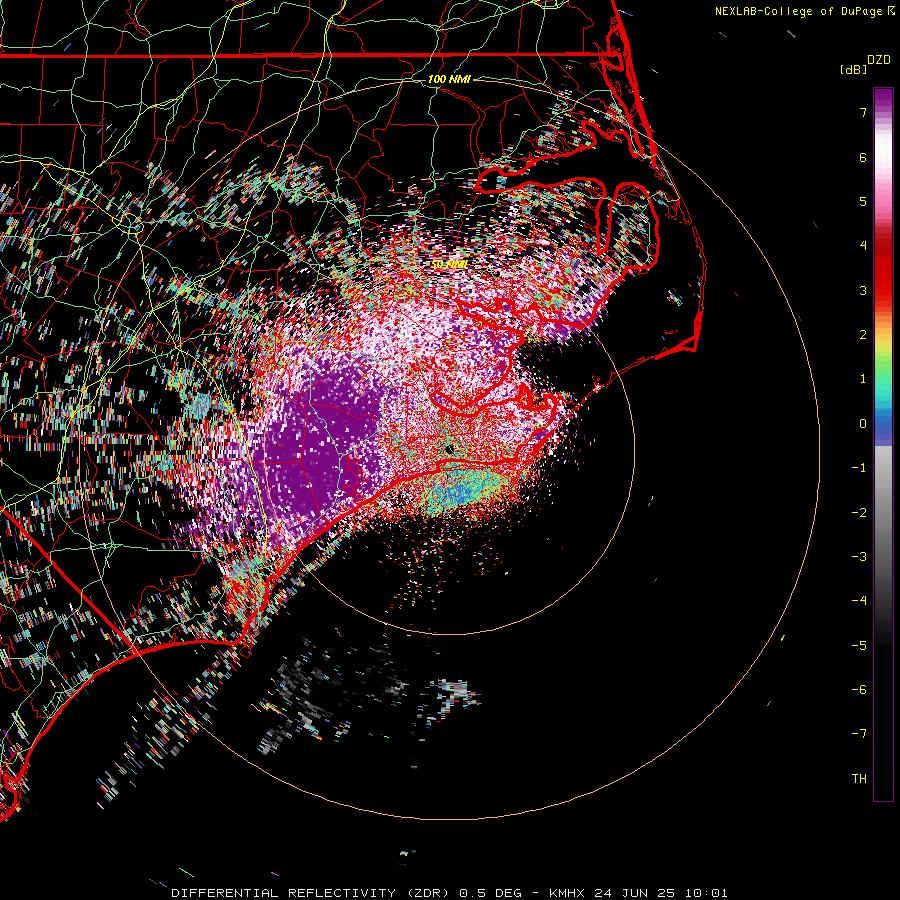This screenshot has width=900, height=900.
Task: Select the 5 dB scale value
Action: pos(863,201)
